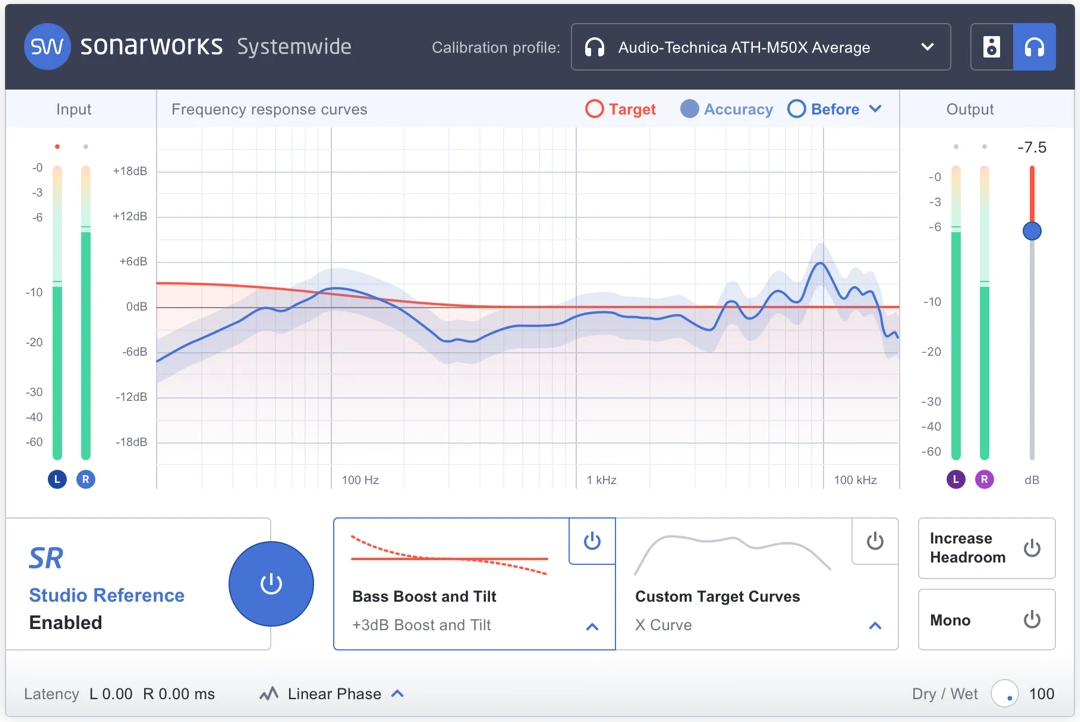The width and height of the screenshot is (1080, 722).
Task: Click headphone icon inside calibration profile box
Action: pyautogui.click(x=594, y=47)
